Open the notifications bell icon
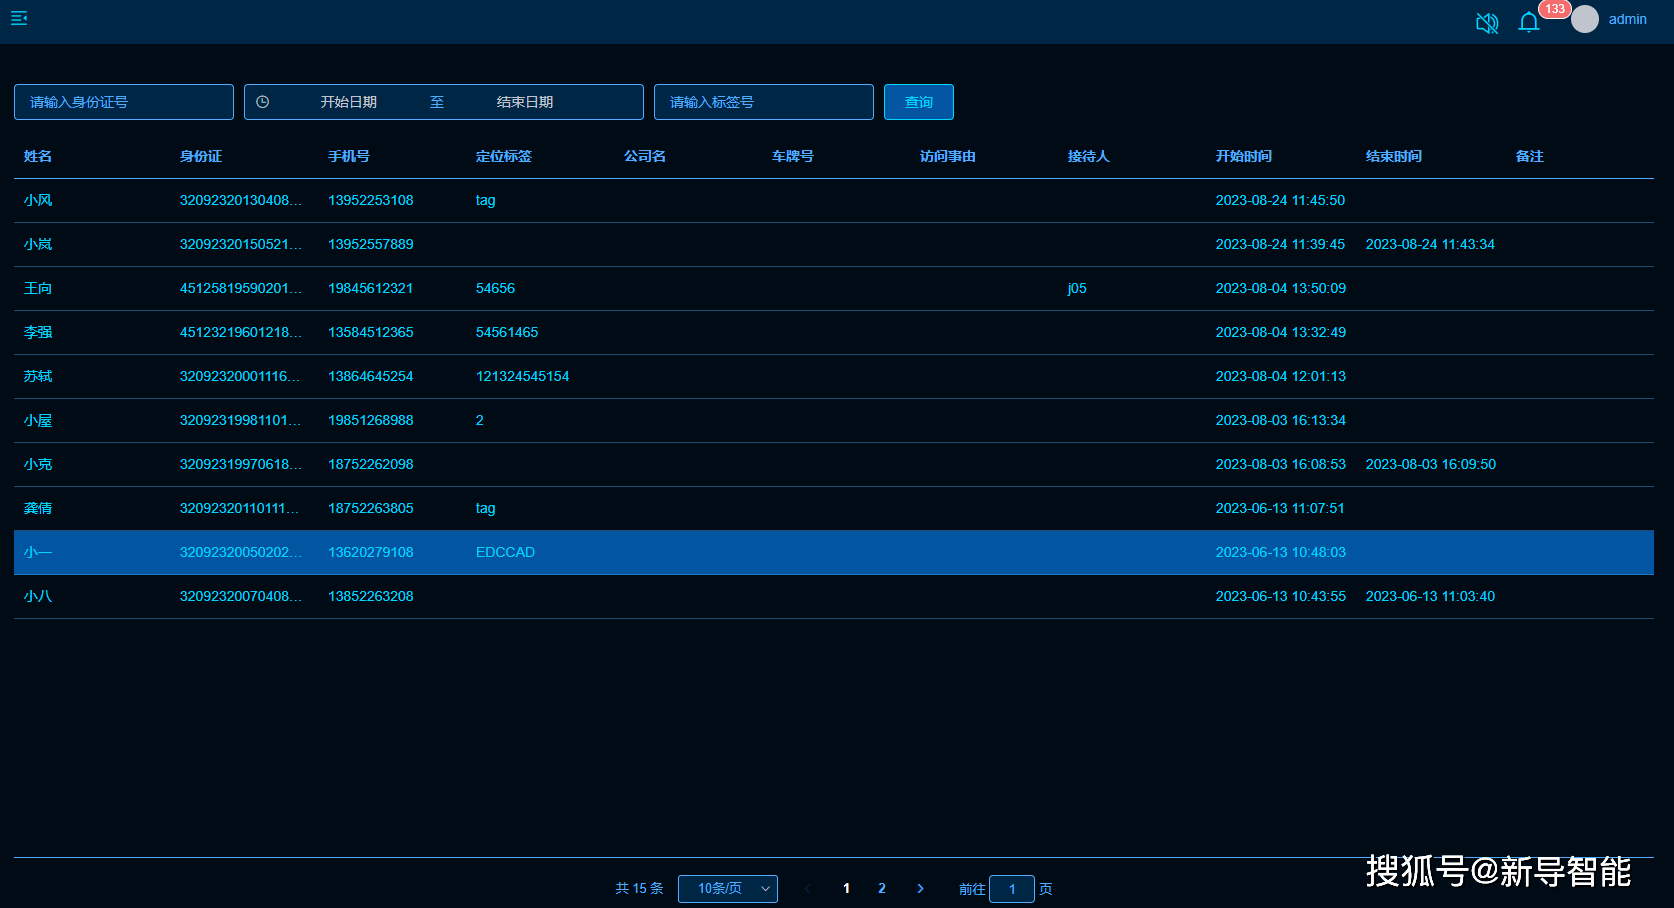Image resolution: width=1674 pixels, height=908 pixels. [1528, 22]
